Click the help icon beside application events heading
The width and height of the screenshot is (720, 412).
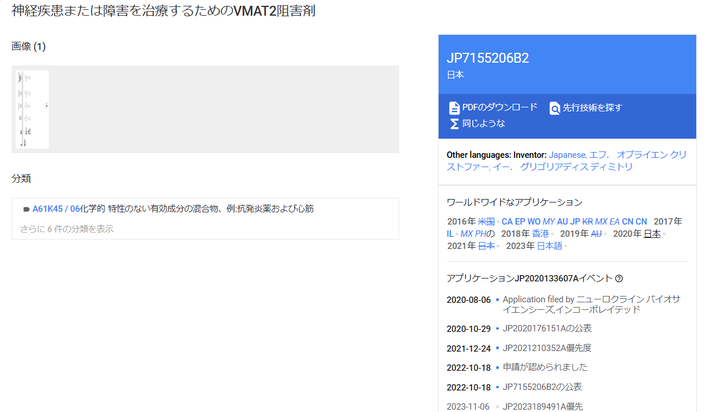(619, 278)
